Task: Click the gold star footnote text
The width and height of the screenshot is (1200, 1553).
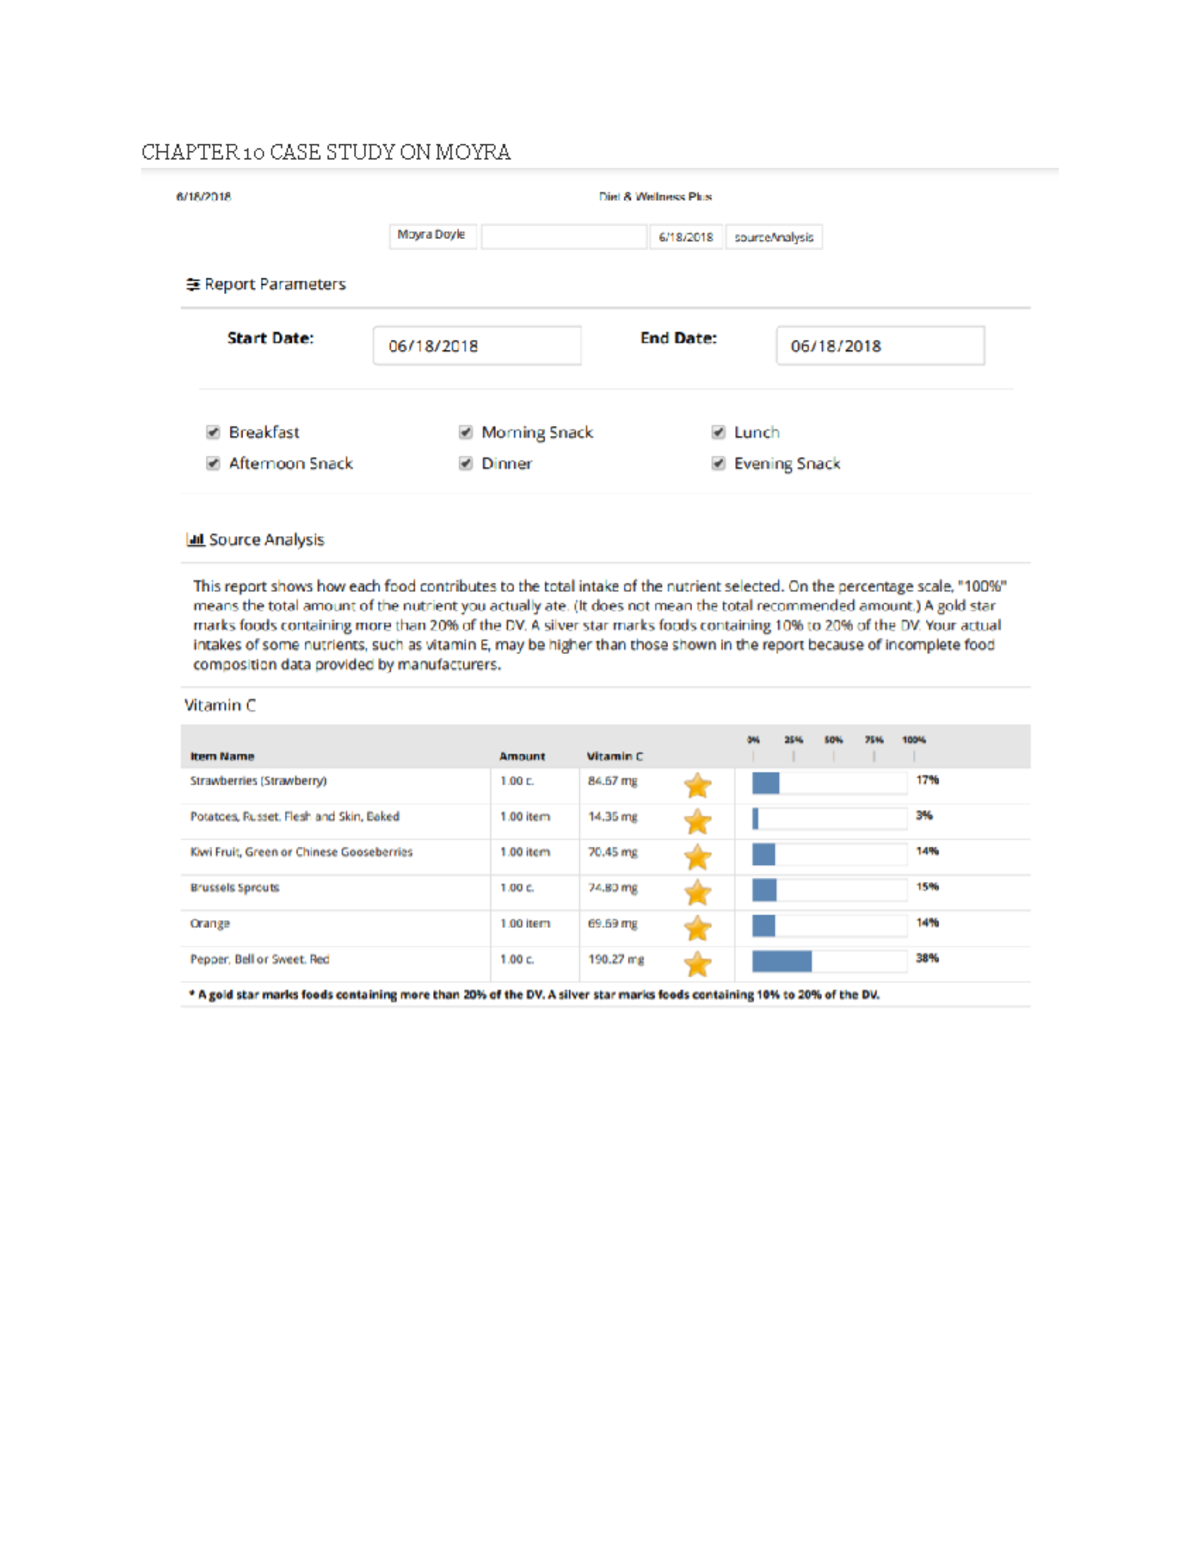Action: [534, 995]
